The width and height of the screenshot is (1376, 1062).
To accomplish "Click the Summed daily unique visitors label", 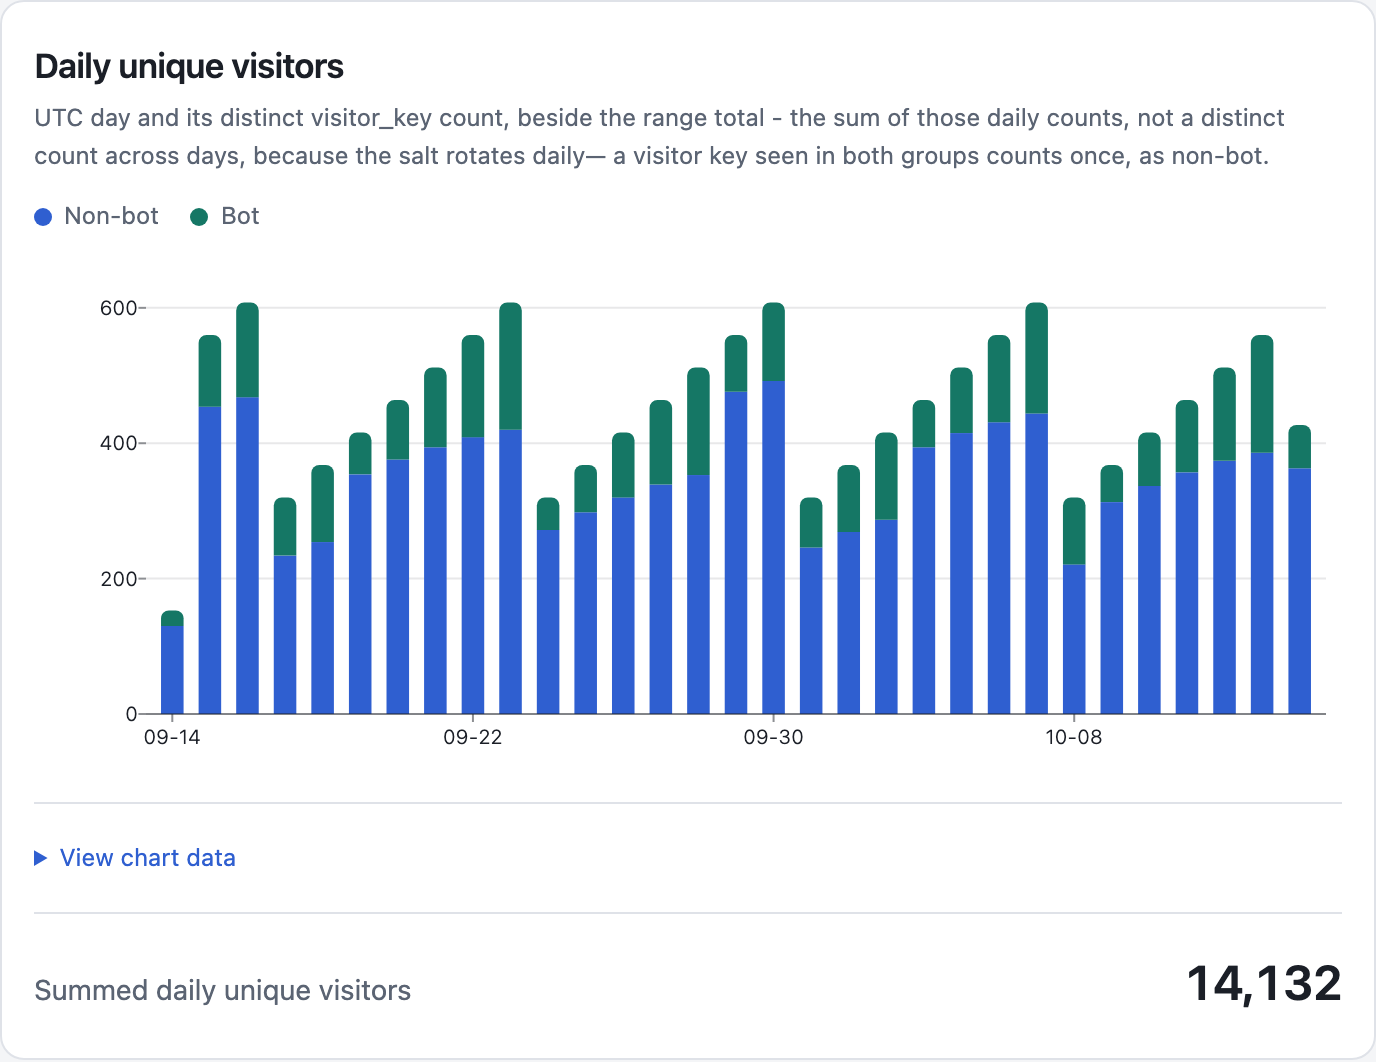I will click(x=223, y=990).
